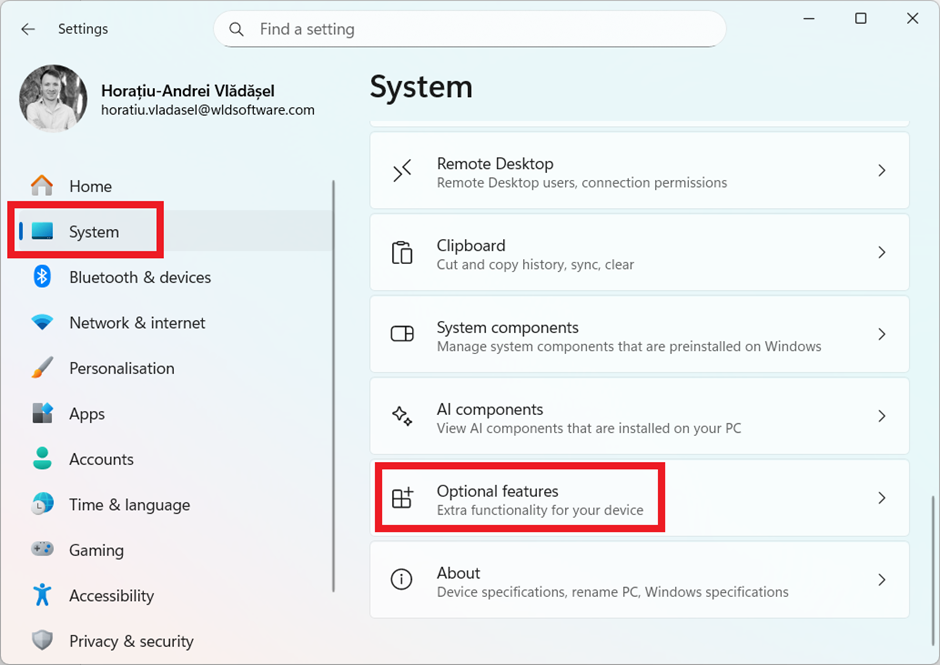This screenshot has height=665, width=940.
Task: Click the Gaming controller icon
Action: click(42, 550)
